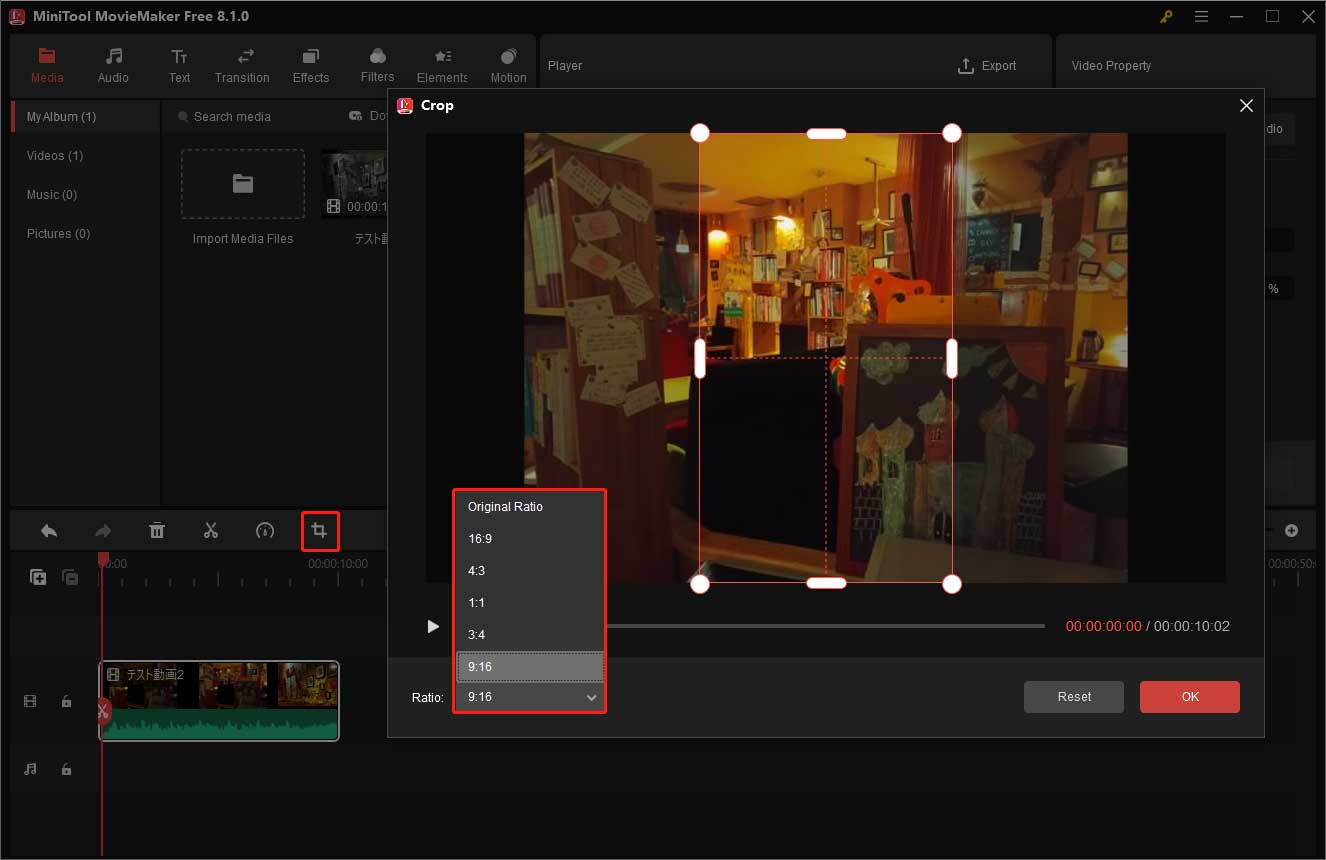Choose Original Ratio option

click(529, 507)
